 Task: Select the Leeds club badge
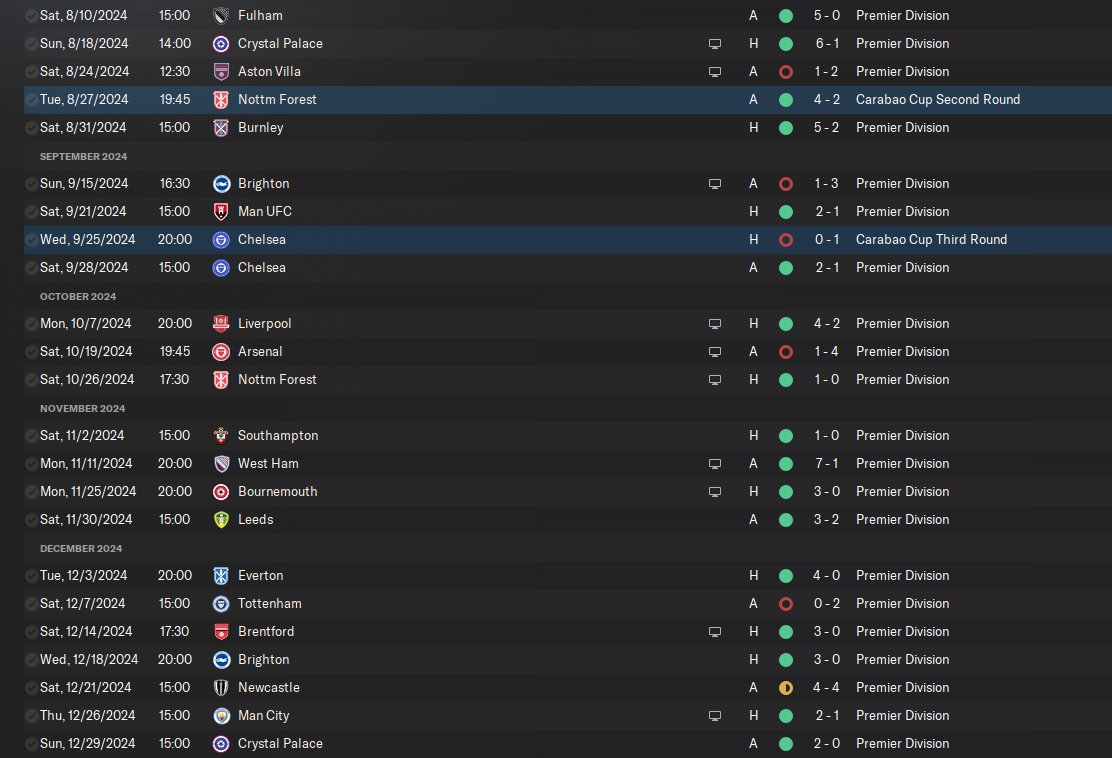click(x=221, y=520)
